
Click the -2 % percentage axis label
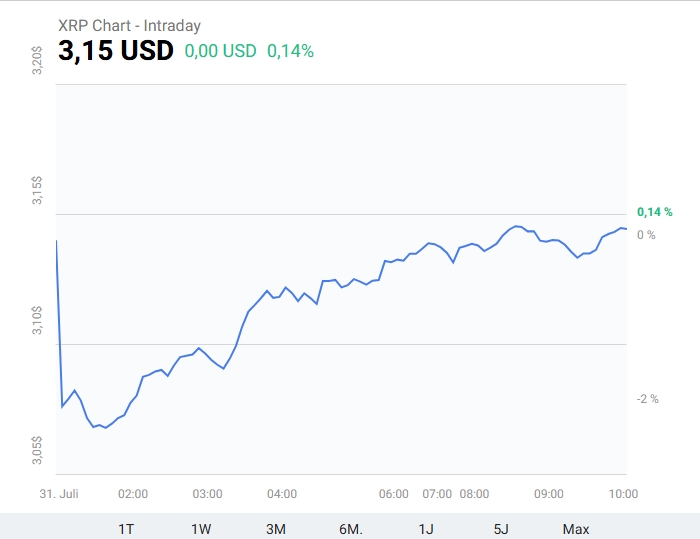pyautogui.click(x=648, y=399)
